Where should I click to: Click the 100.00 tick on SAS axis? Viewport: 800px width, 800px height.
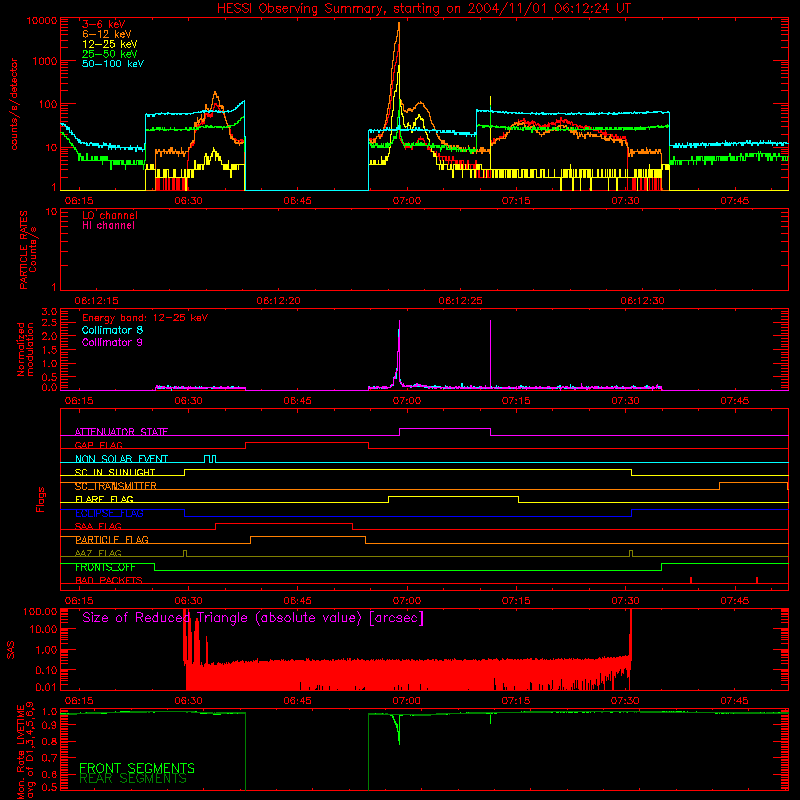point(40,612)
